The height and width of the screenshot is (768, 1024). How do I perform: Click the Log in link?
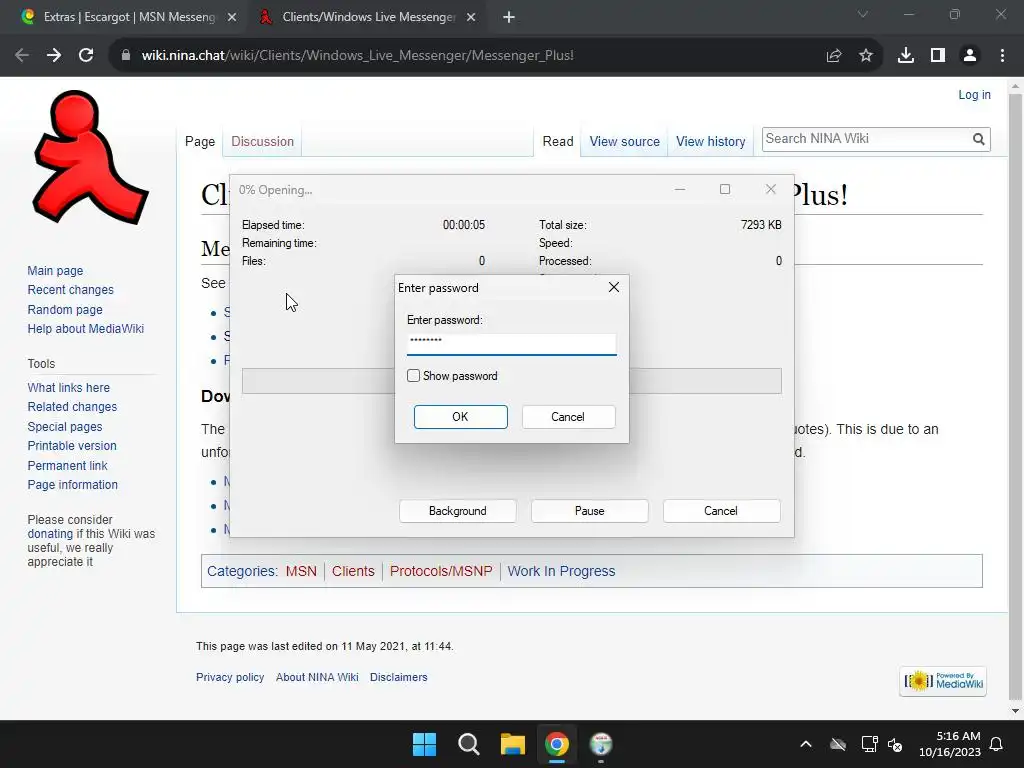[974, 95]
